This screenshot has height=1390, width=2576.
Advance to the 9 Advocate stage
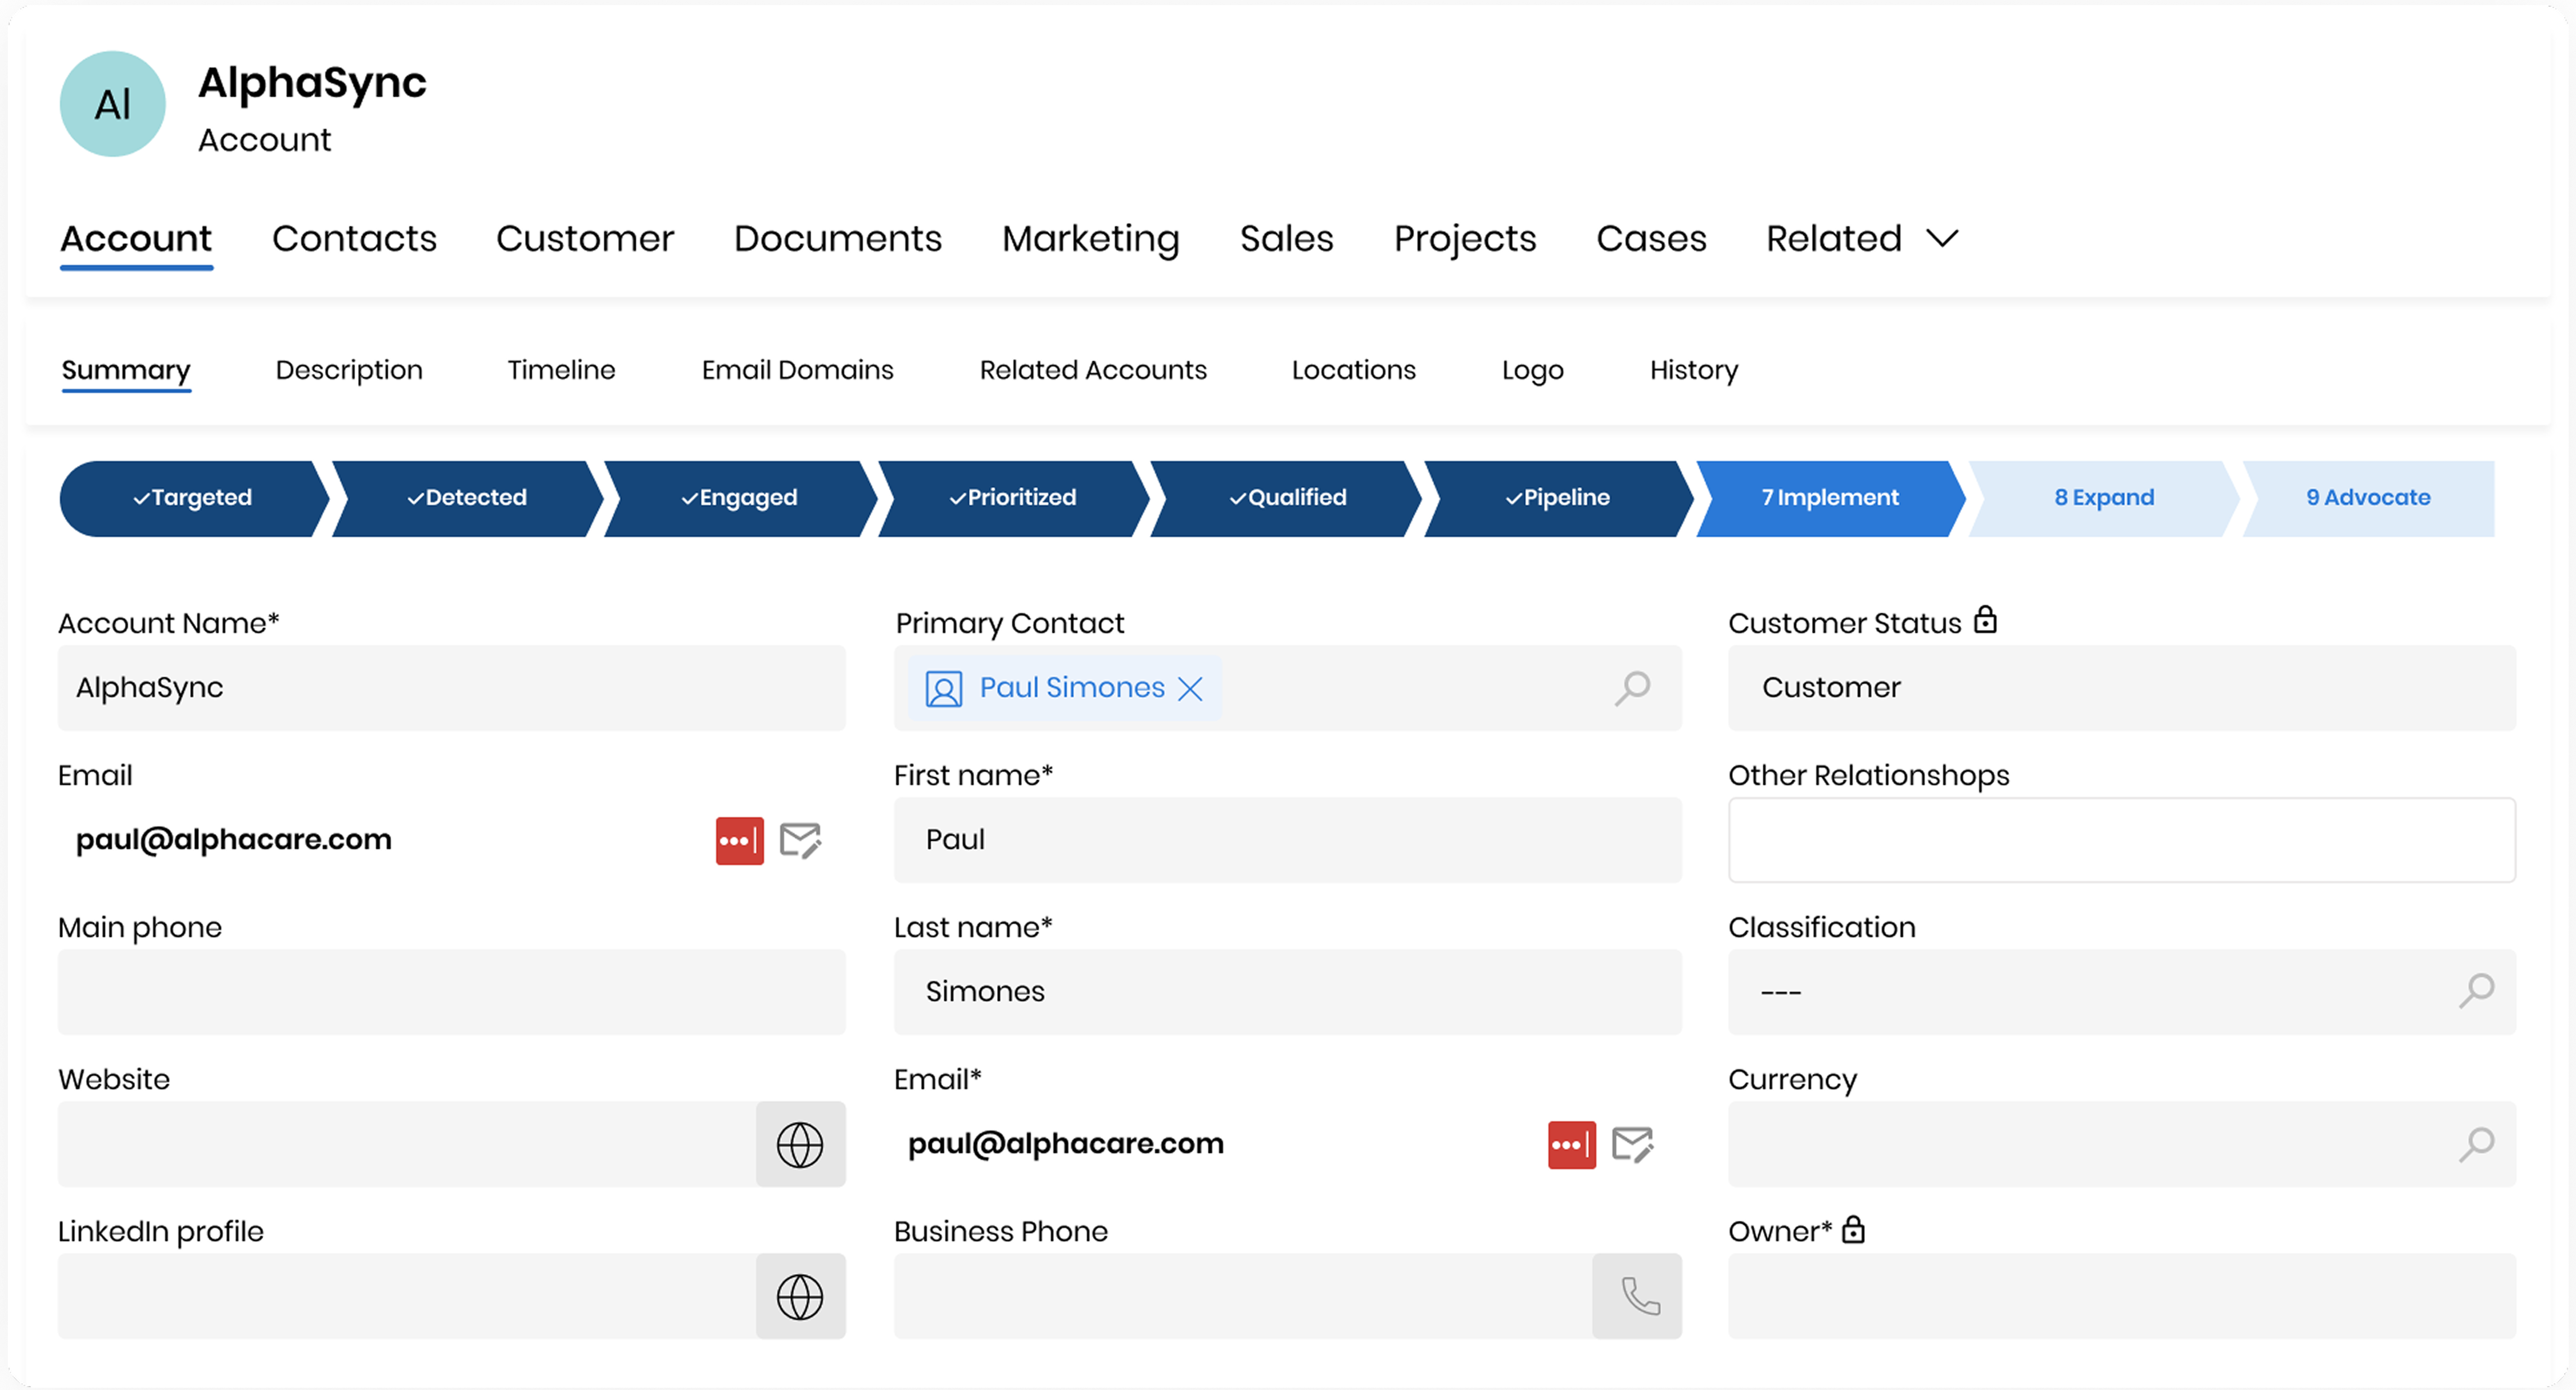click(x=2368, y=499)
